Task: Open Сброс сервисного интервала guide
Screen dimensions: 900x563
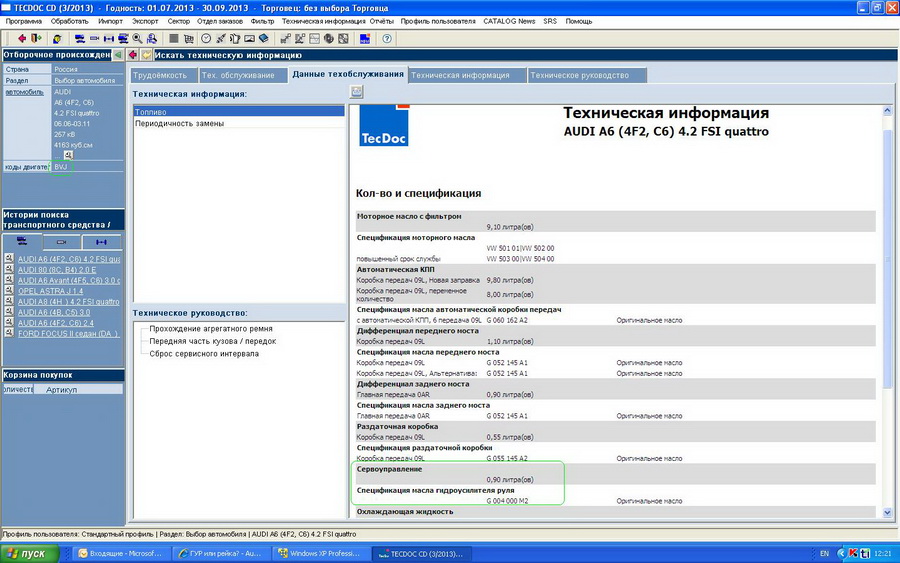Action: (x=204, y=354)
